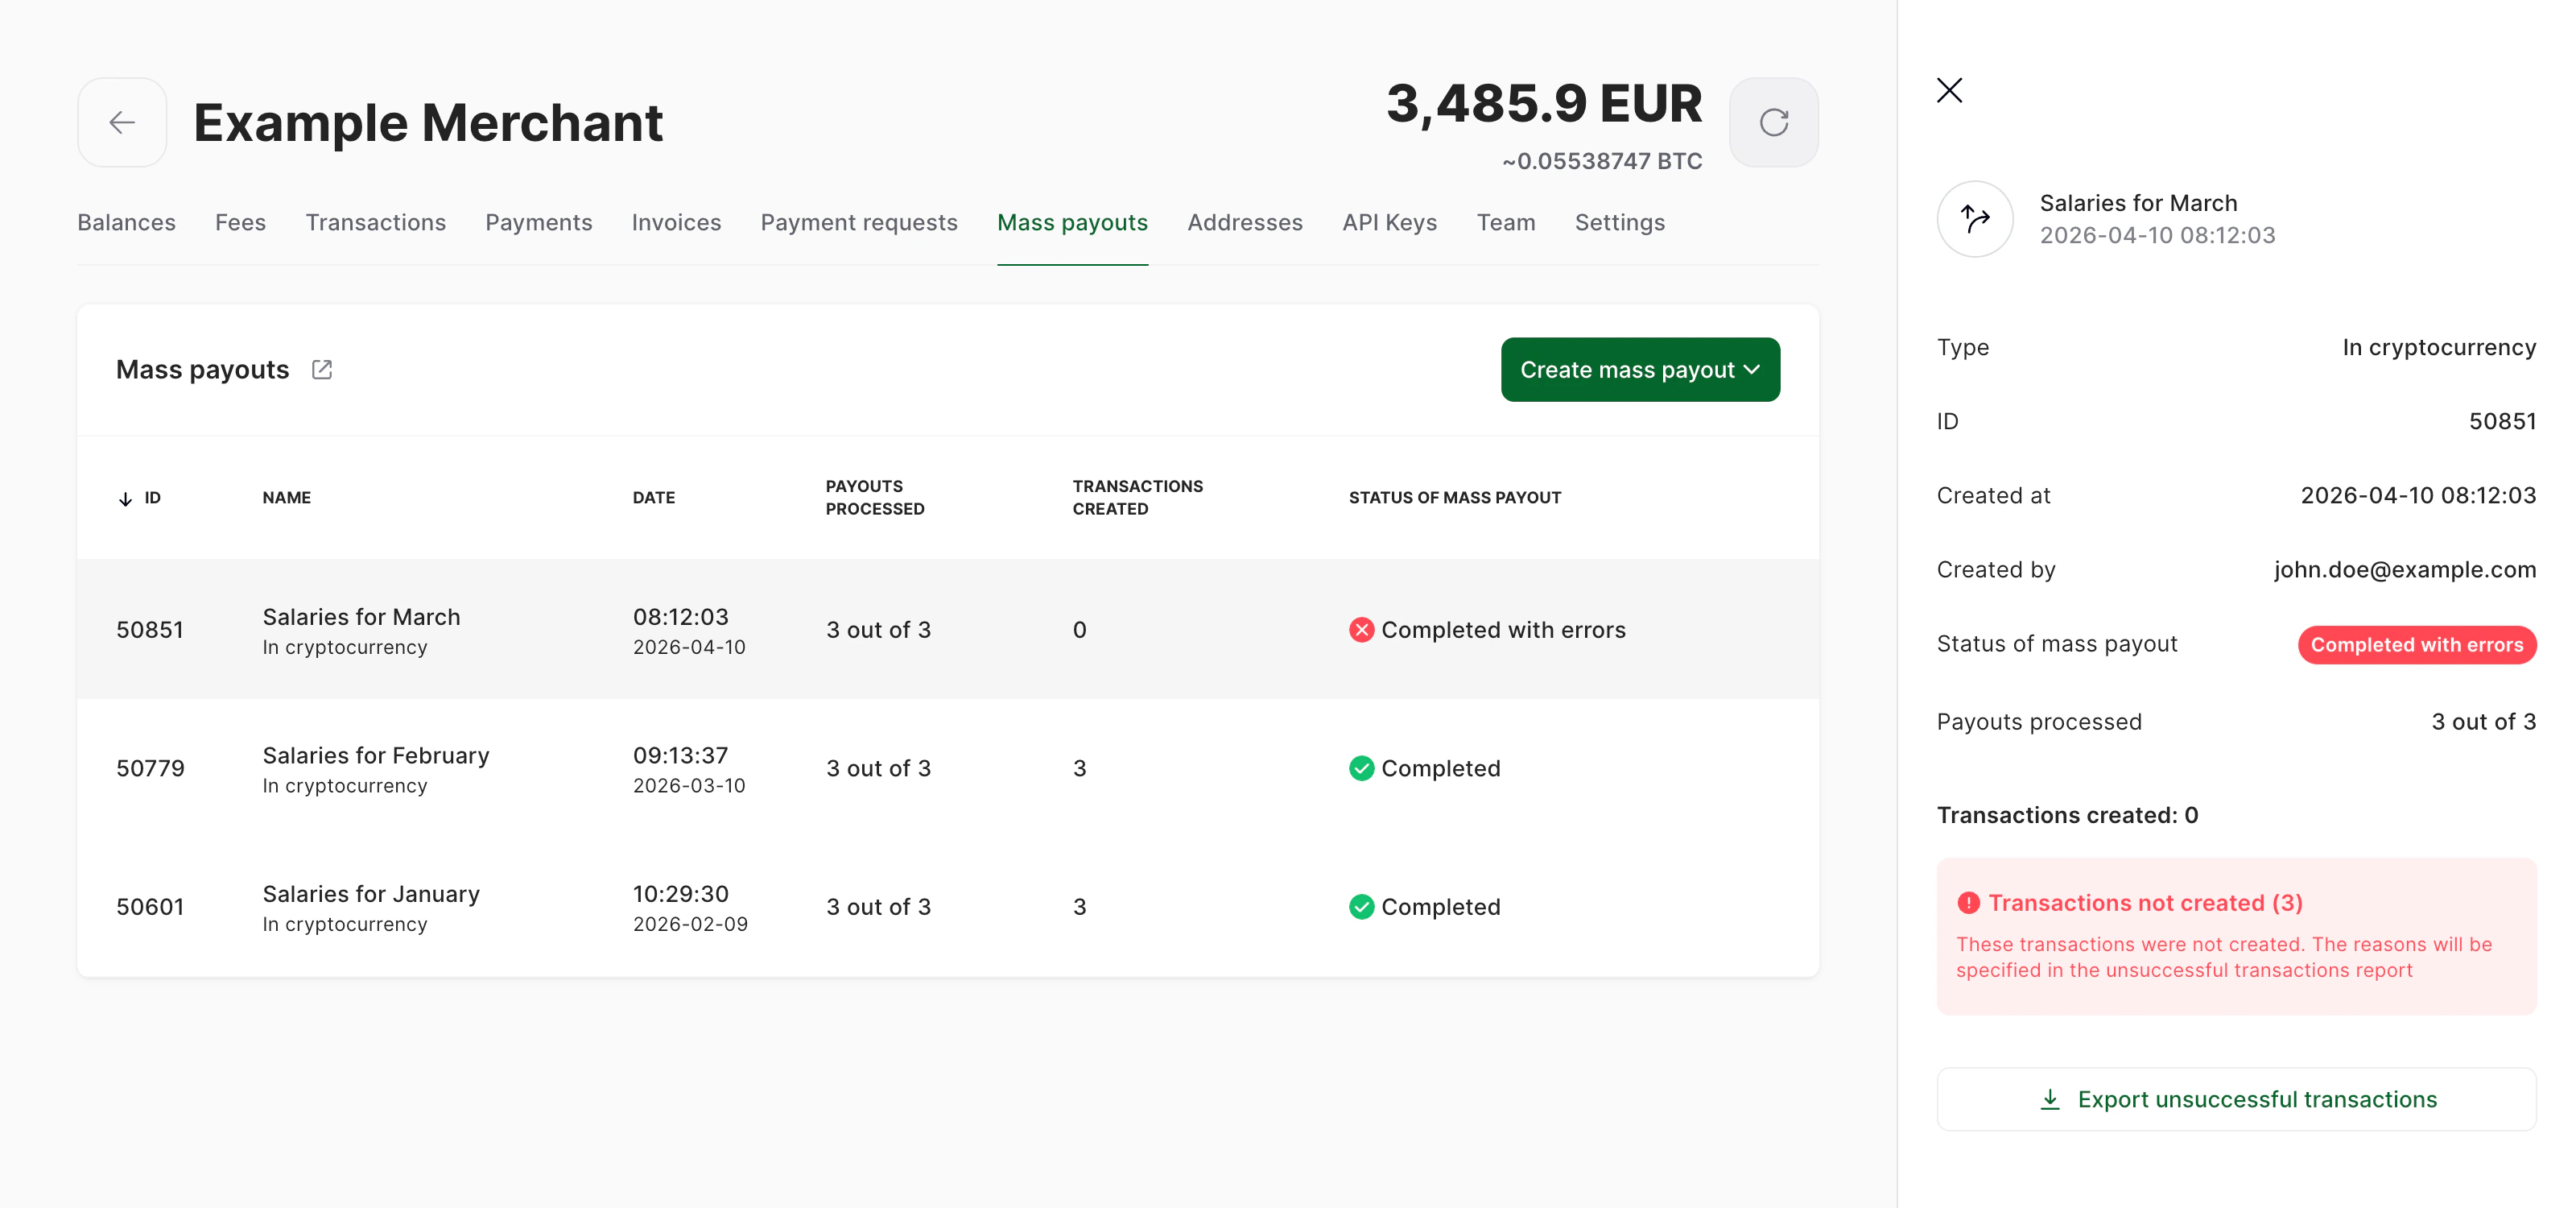The image size is (2576, 1208).
Task: Click the alert icon in Transactions not created box
Action: point(1969,902)
